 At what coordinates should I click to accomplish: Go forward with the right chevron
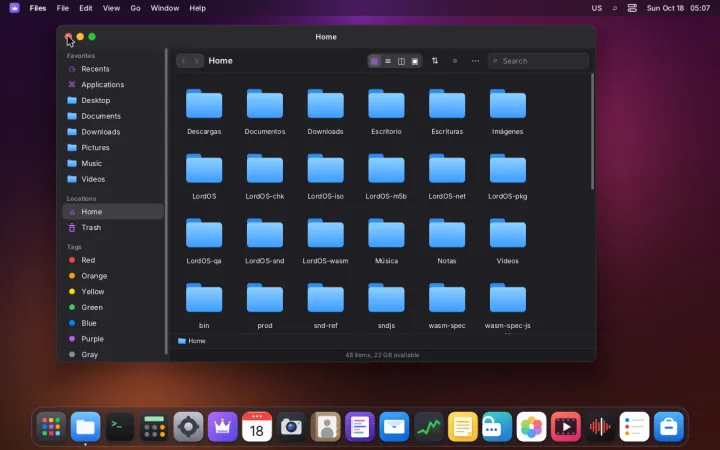point(197,61)
